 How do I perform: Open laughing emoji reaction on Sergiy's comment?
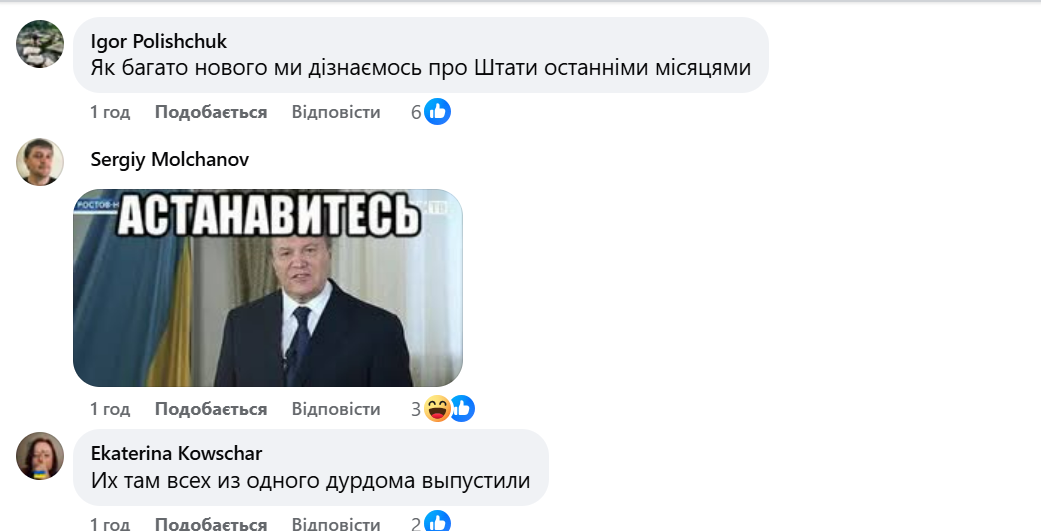tap(438, 408)
